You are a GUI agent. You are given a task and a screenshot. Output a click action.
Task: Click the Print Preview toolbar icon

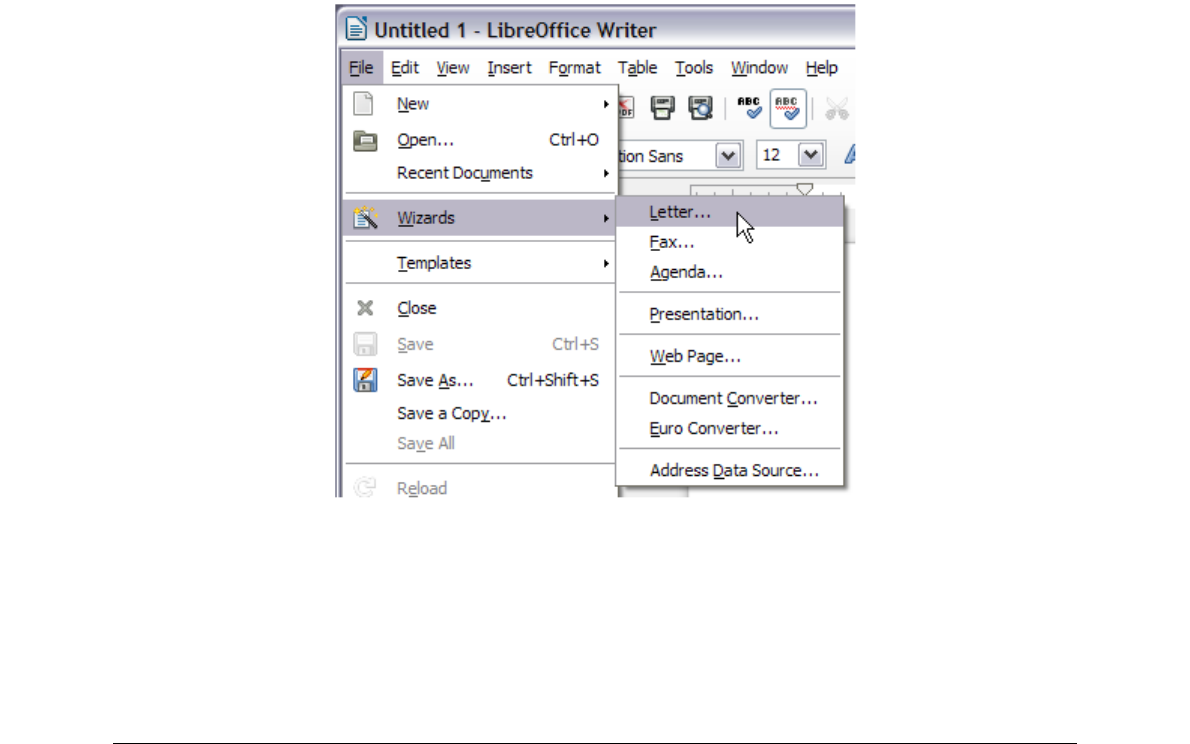click(700, 108)
